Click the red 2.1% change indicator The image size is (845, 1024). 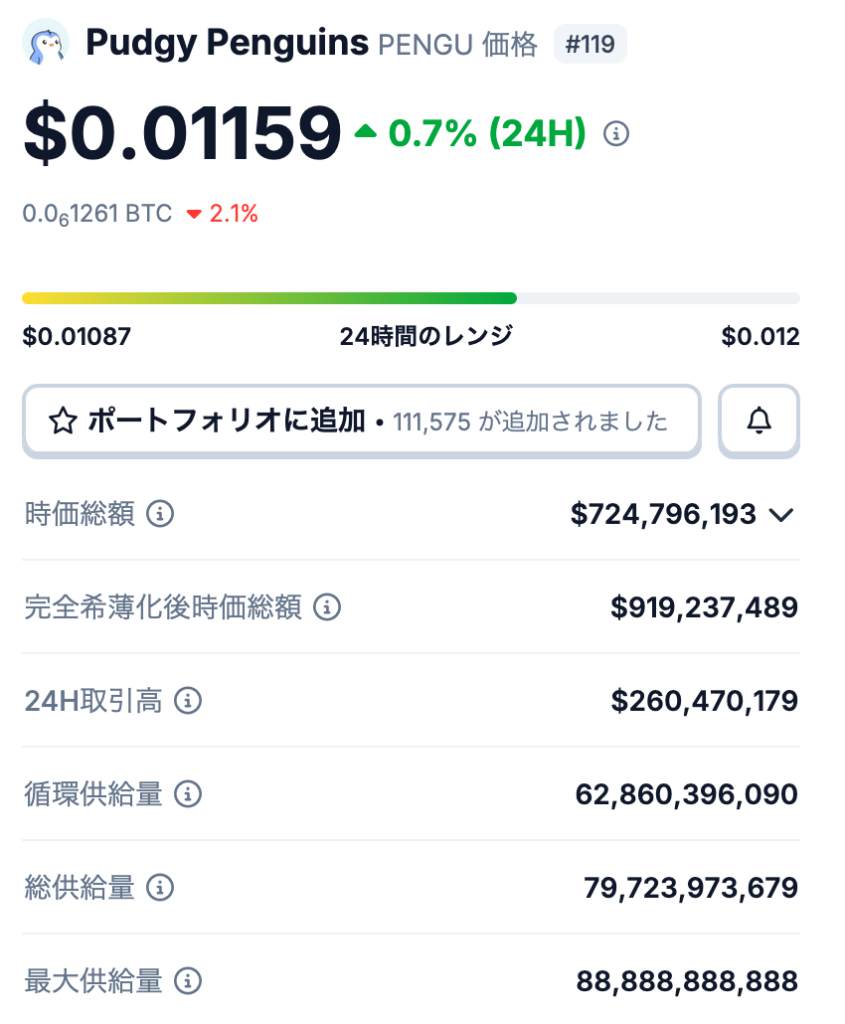click(x=236, y=212)
